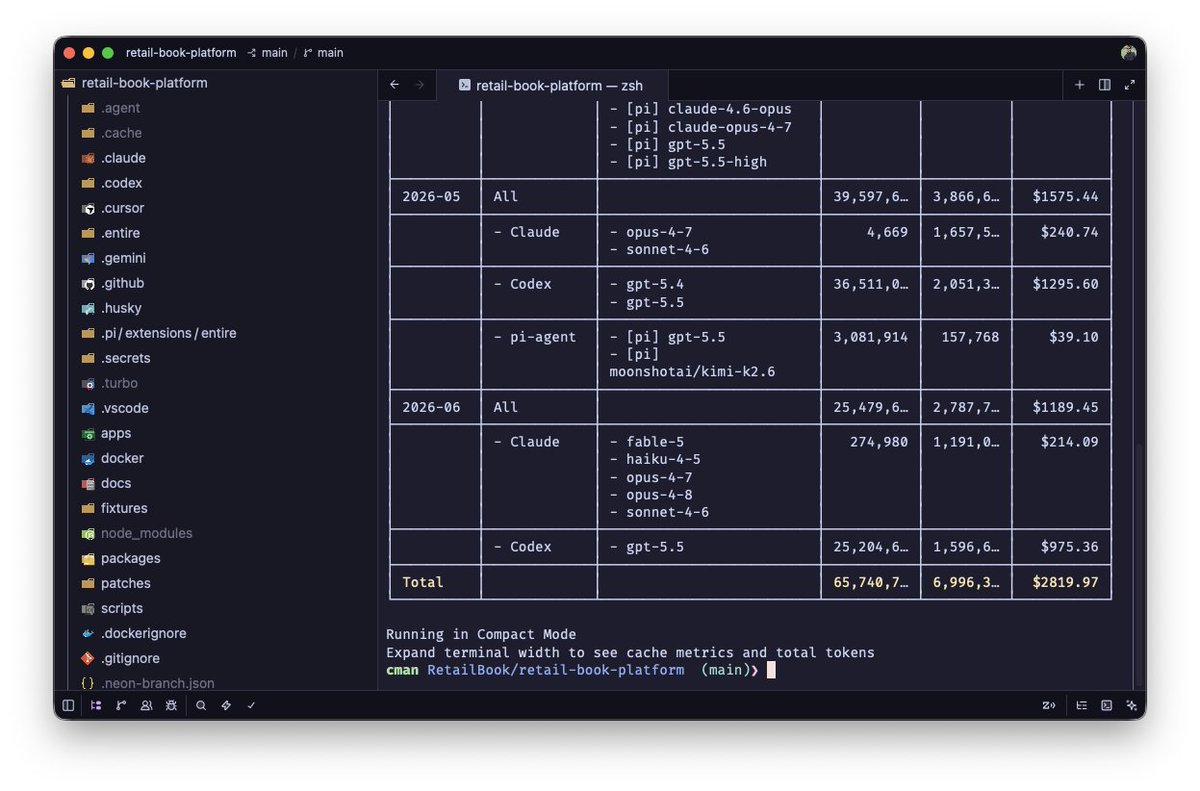Click the lightning bolt icon in status bar
This screenshot has width=1200, height=791.
226,705
